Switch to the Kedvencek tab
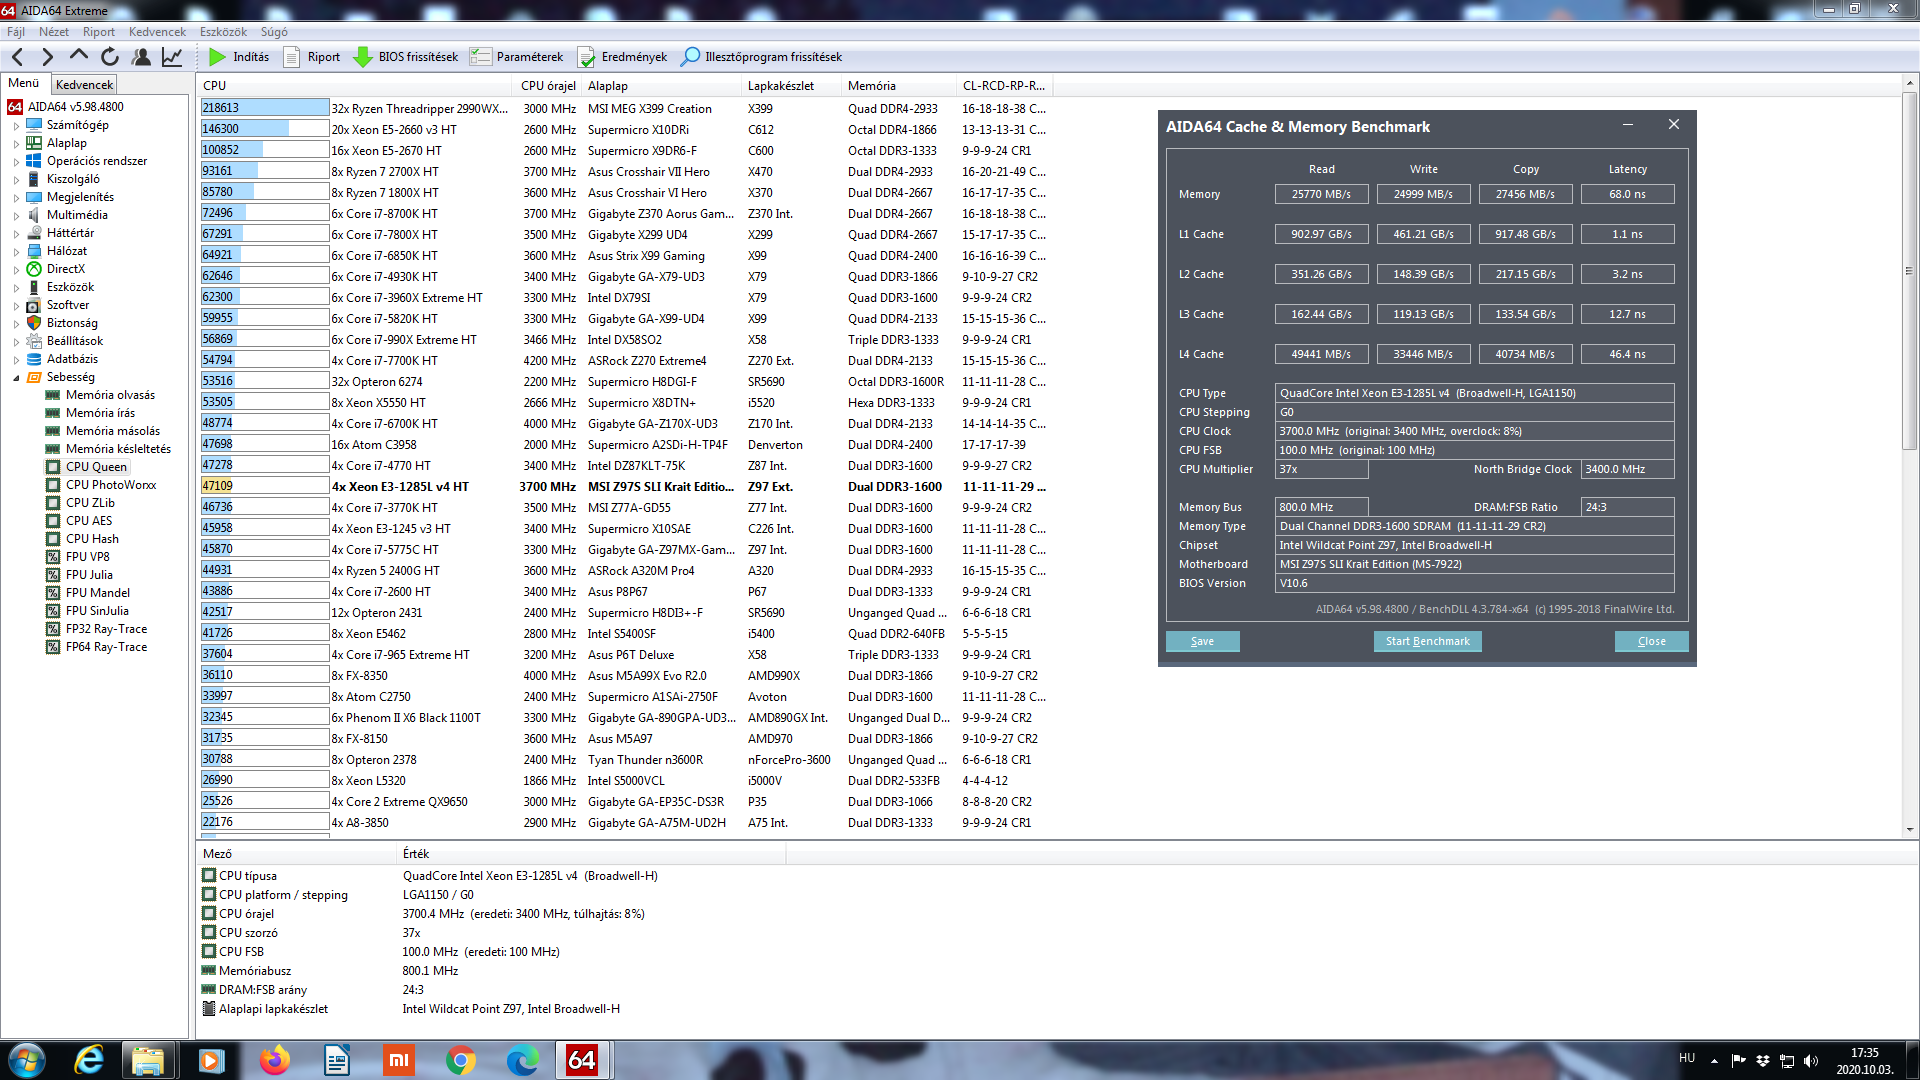 (84, 85)
